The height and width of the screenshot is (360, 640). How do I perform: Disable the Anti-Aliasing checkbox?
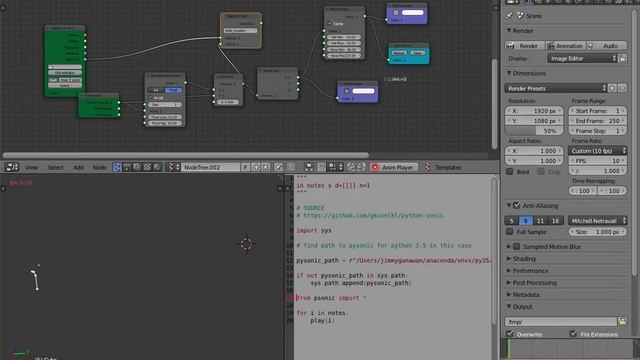tap(517, 205)
